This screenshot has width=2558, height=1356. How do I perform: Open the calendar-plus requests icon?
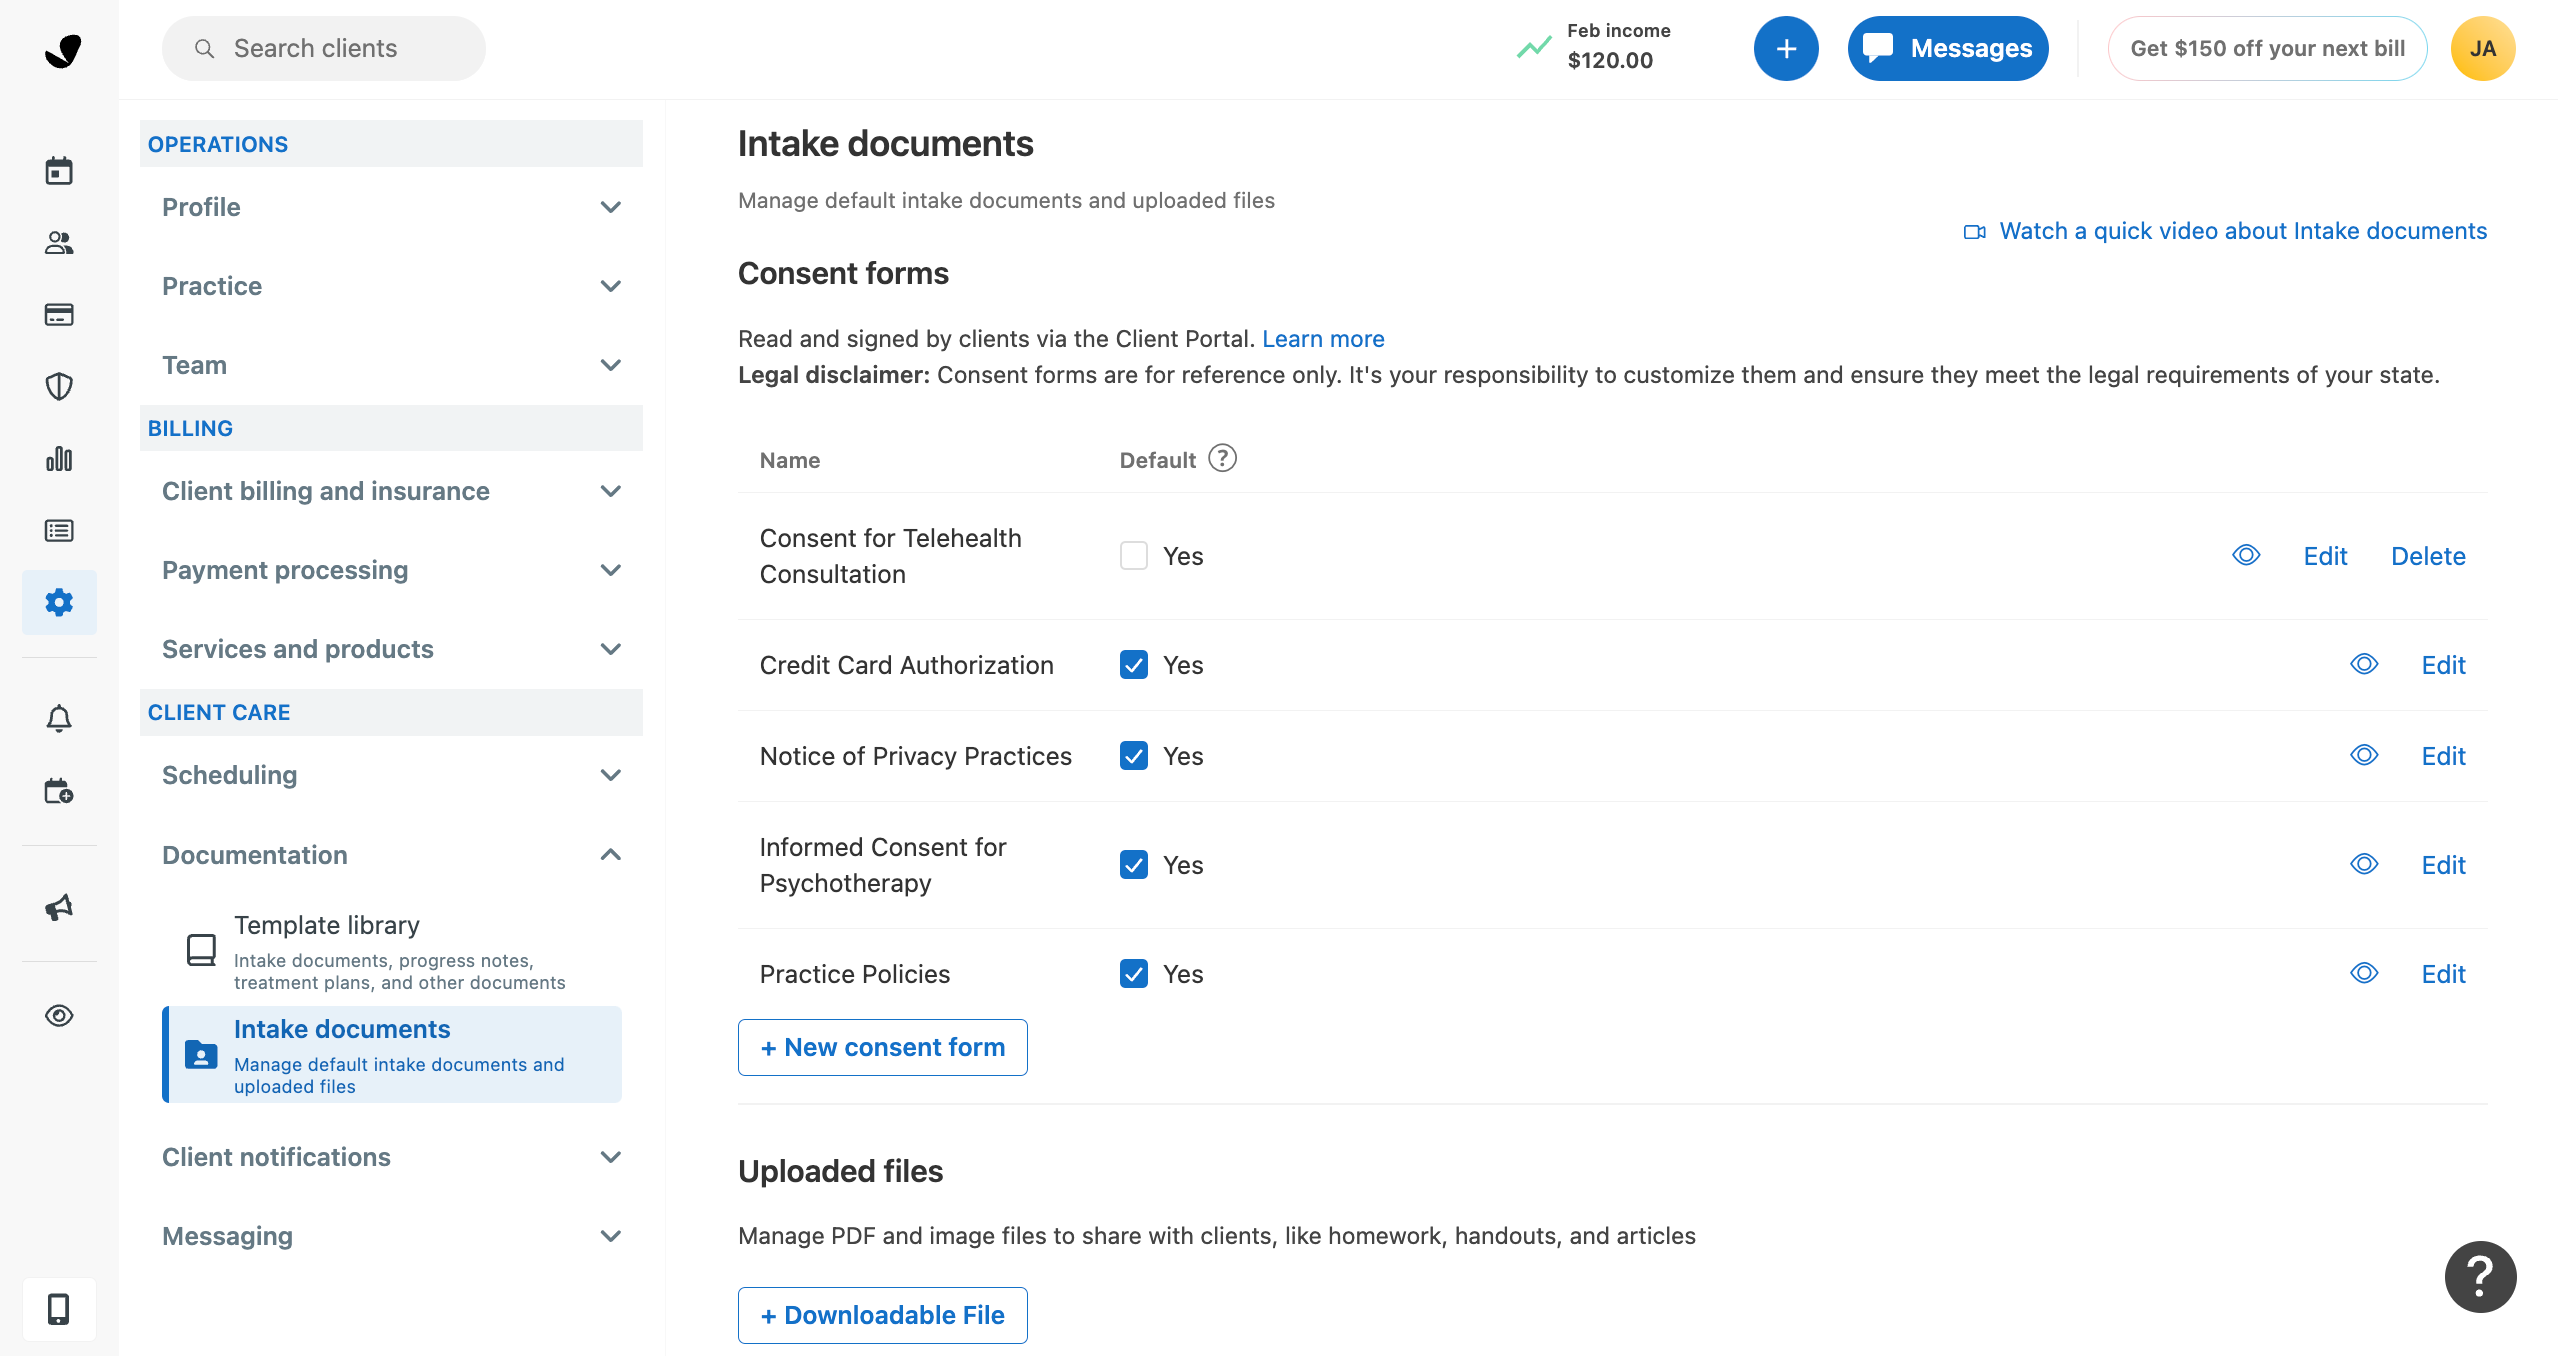(59, 791)
